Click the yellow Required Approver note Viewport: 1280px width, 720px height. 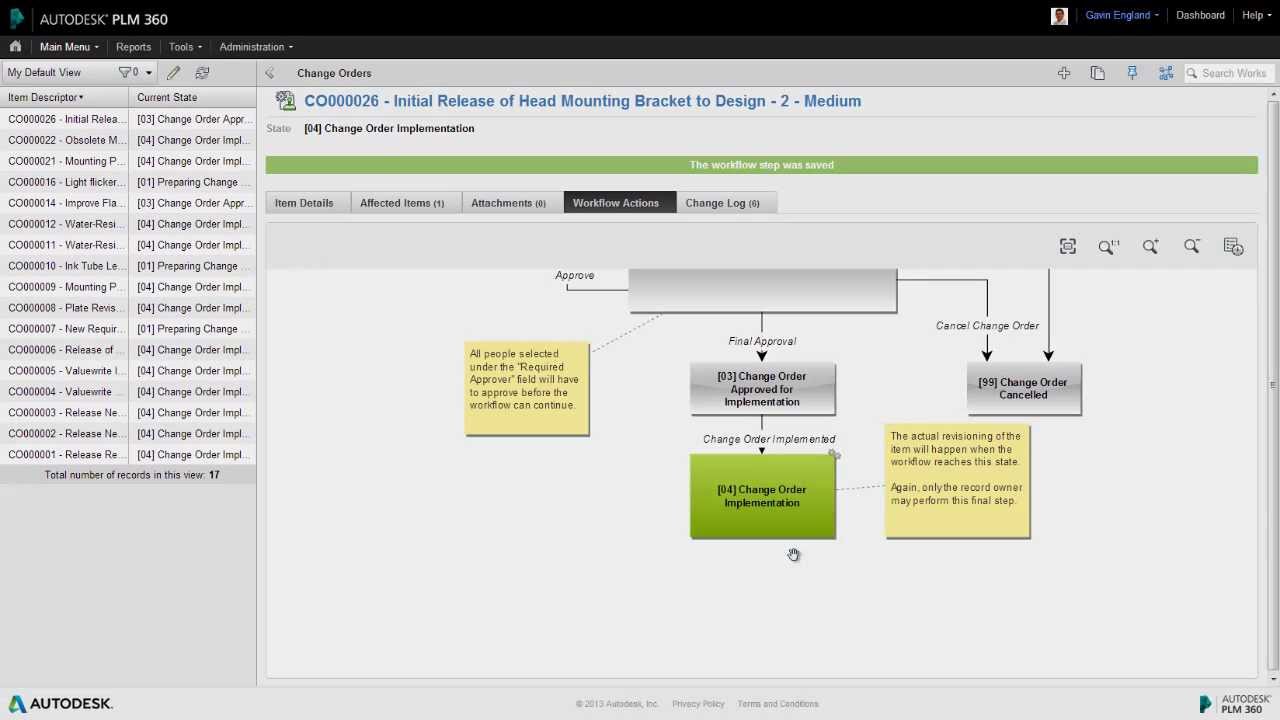tap(527, 389)
